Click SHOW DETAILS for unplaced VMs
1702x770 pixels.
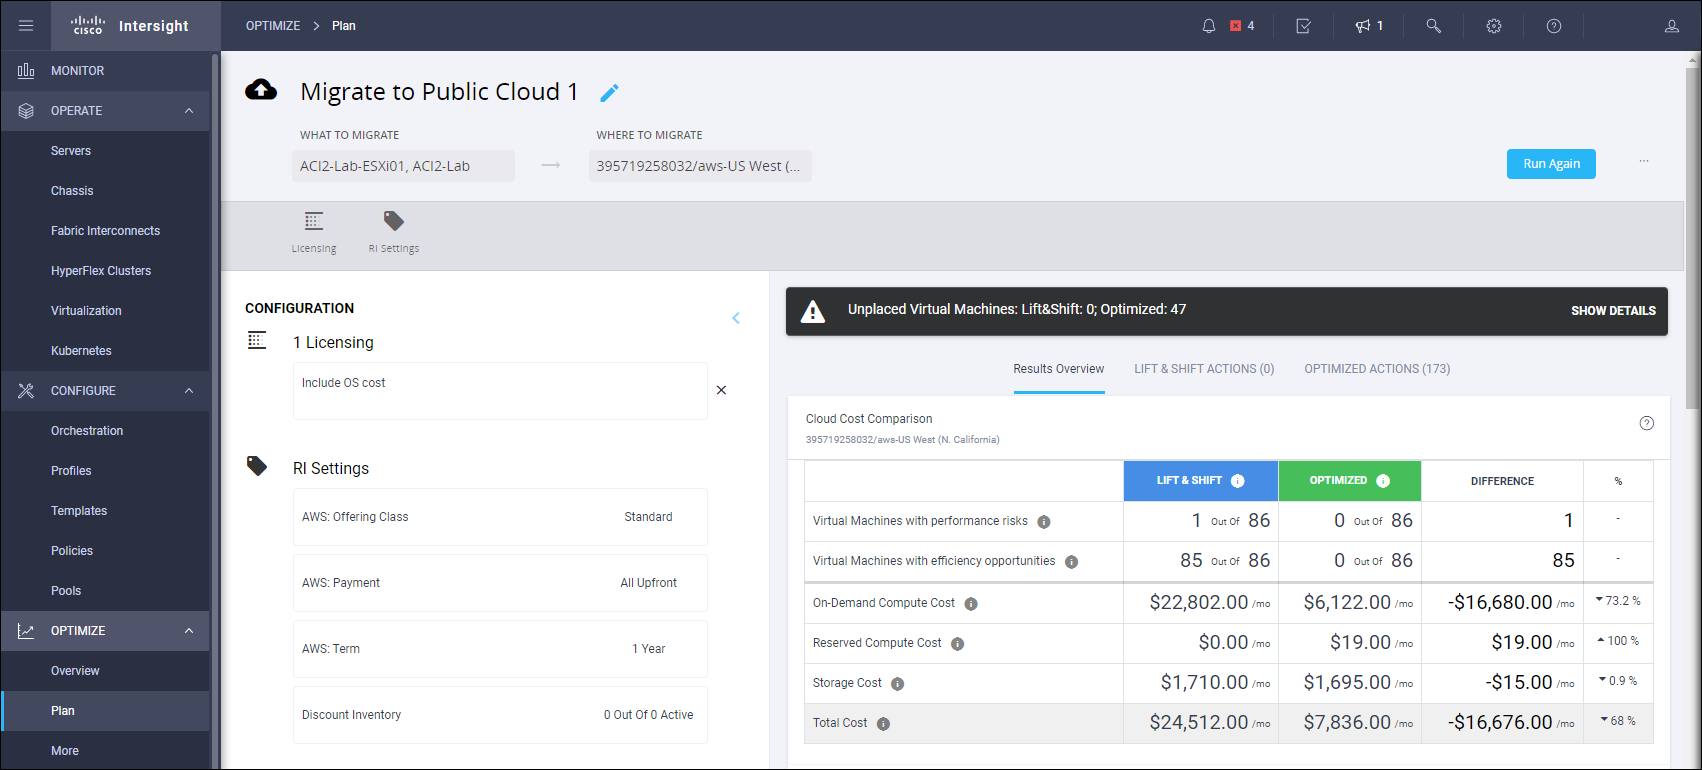1613,311
